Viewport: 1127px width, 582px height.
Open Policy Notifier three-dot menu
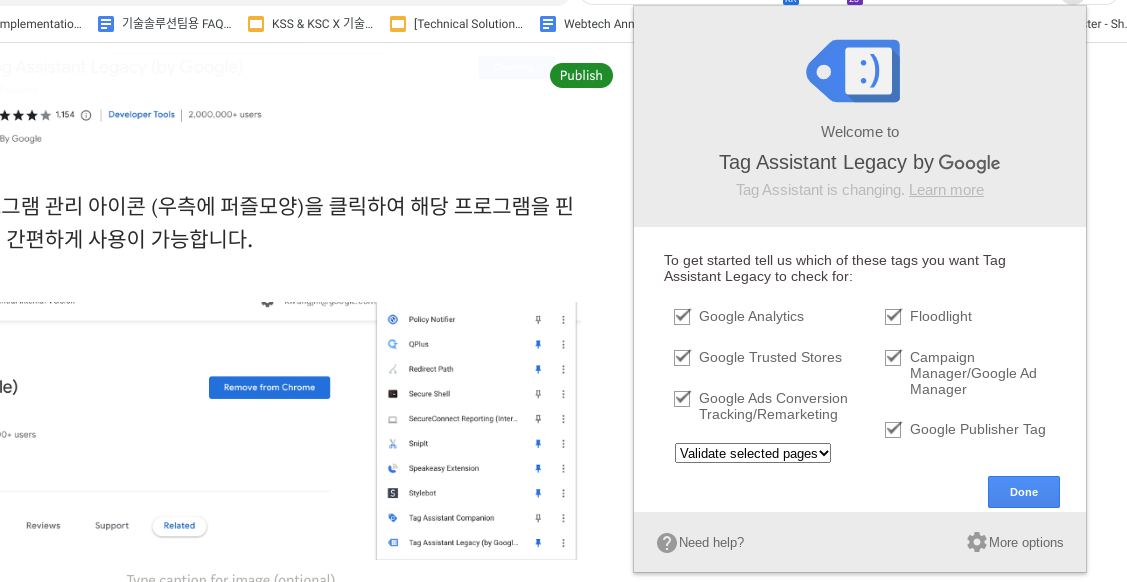coord(564,320)
